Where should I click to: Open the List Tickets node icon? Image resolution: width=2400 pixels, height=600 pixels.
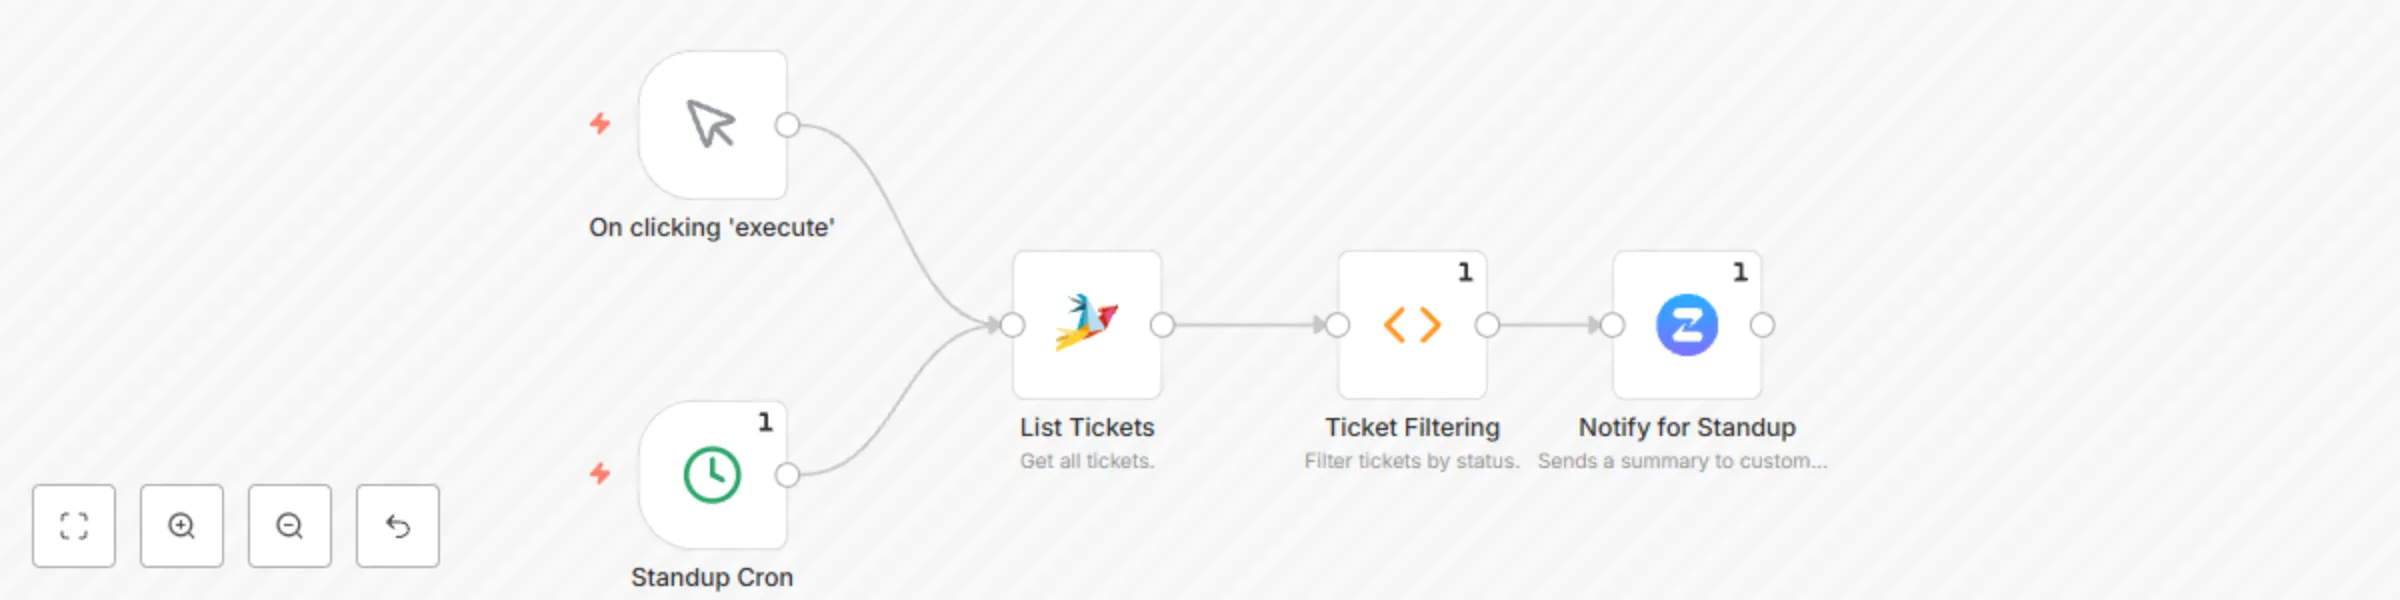[x=1086, y=323]
